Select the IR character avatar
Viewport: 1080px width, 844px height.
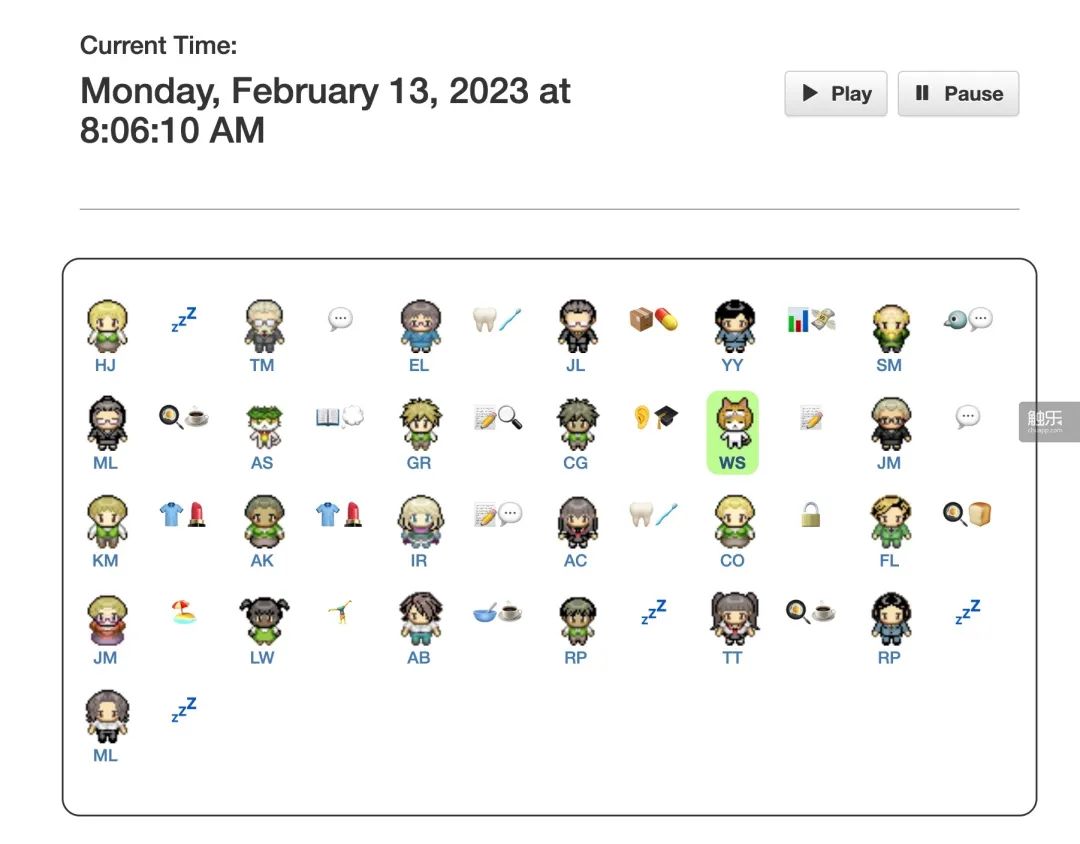[x=418, y=520]
